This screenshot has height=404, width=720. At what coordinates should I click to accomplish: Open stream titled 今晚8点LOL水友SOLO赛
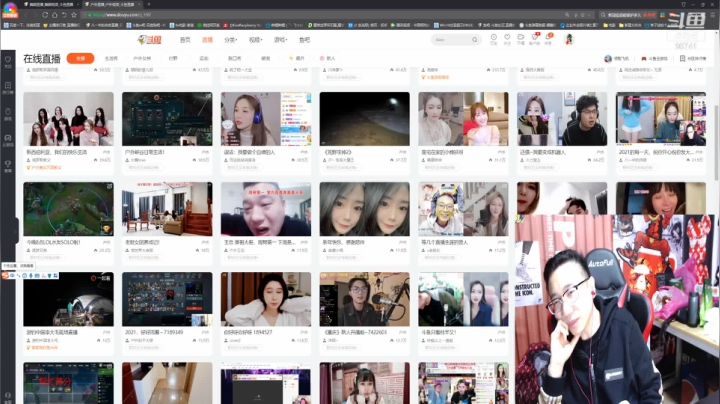click(54, 242)
